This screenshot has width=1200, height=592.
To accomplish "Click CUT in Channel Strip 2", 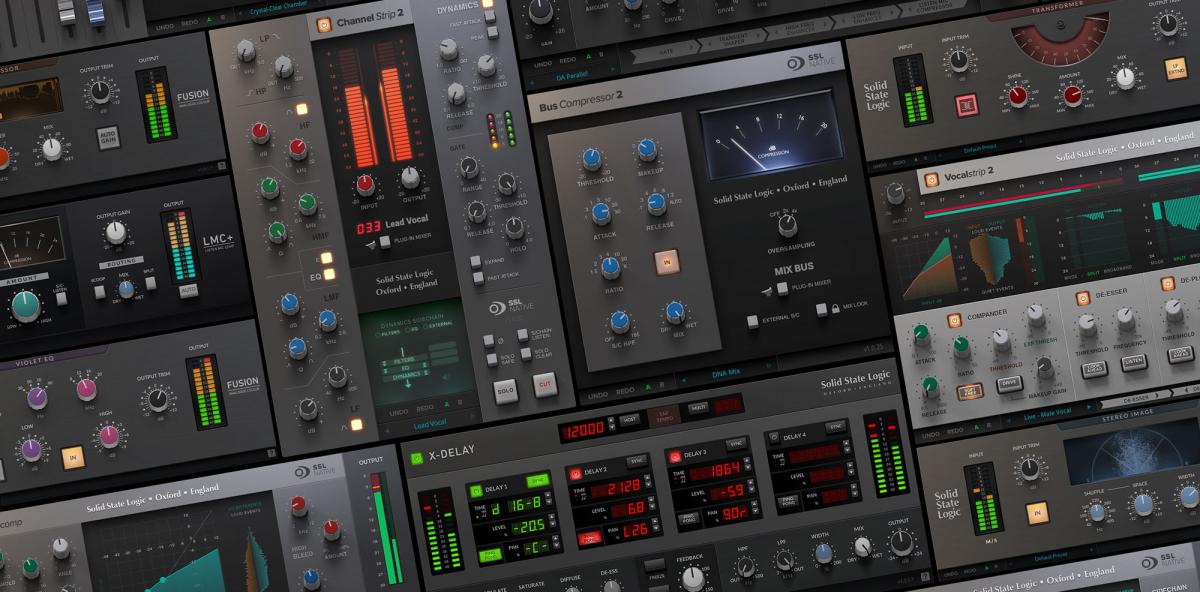I will 545,384.
